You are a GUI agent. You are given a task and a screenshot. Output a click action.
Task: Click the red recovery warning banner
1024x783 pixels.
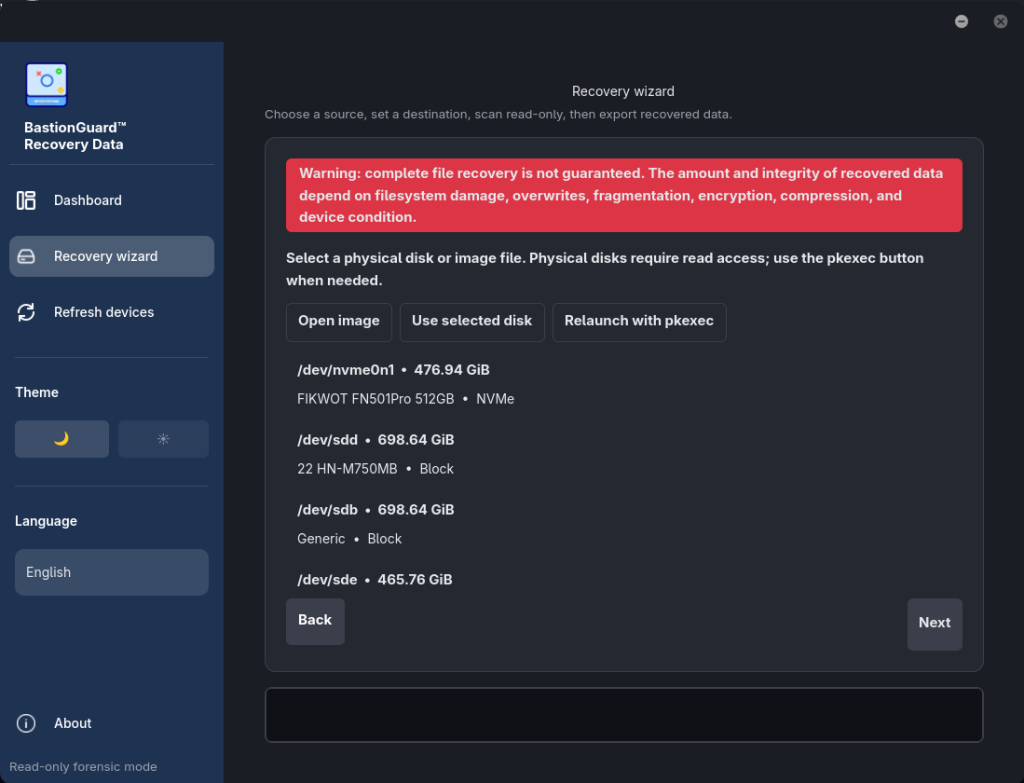[624, 195]
